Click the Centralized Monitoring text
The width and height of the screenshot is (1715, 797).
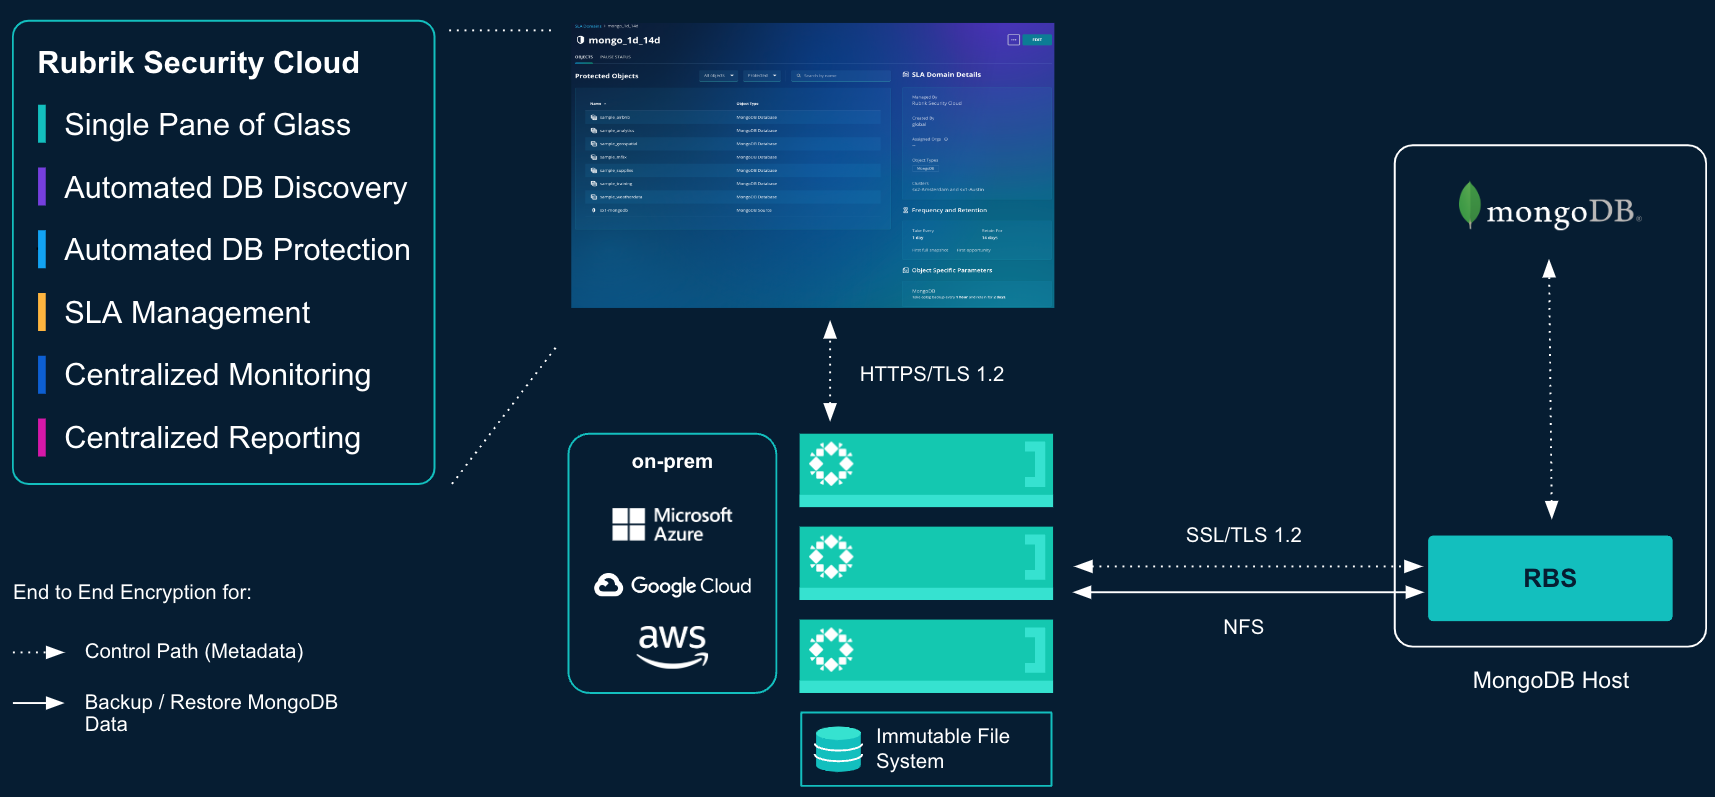coord(218,374)
